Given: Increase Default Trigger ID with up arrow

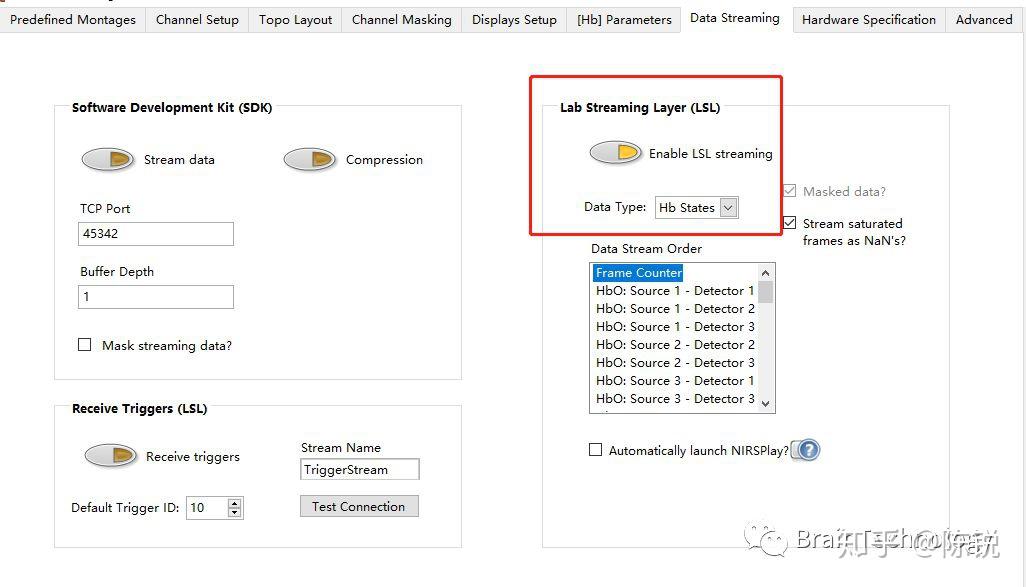Looking at the screenshot, I should pyautogui.click(x=234, y=503).
